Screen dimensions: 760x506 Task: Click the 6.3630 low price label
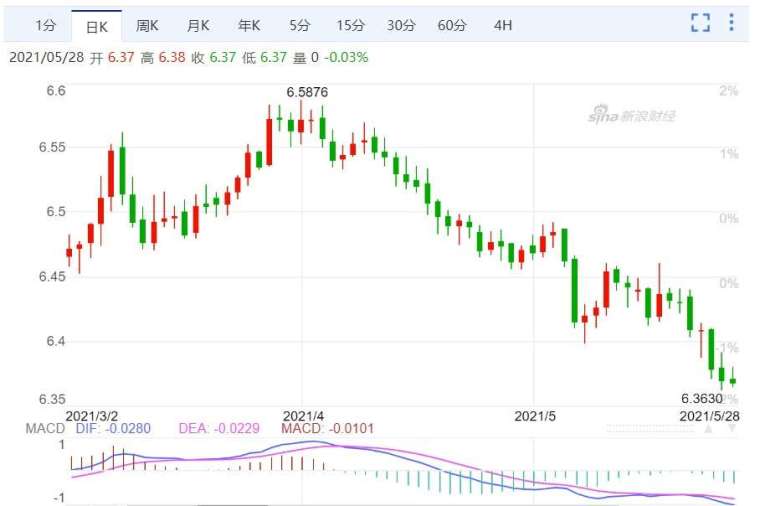(702, 398)
